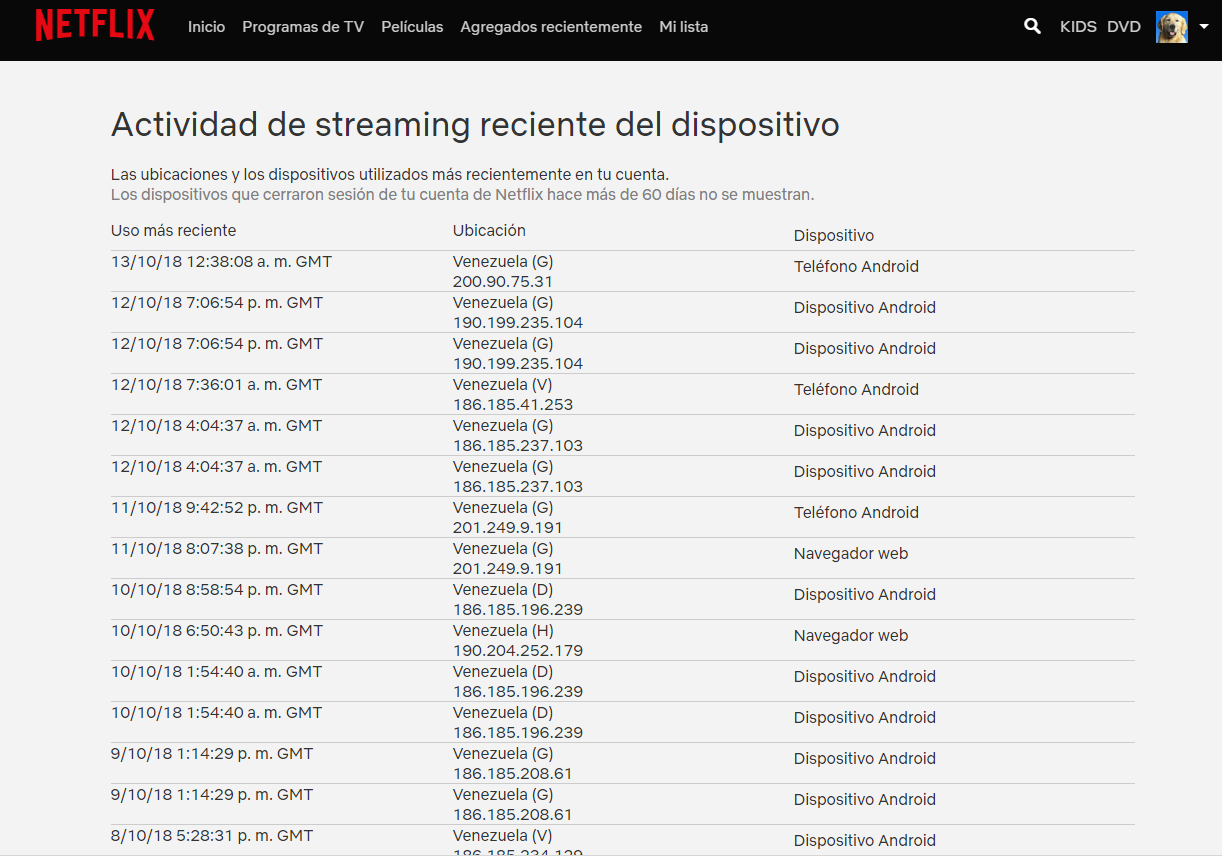This screenshot has width=1222, height=858.
Task: Click the Venezuela (H) location entry
Action: [503, 631]
